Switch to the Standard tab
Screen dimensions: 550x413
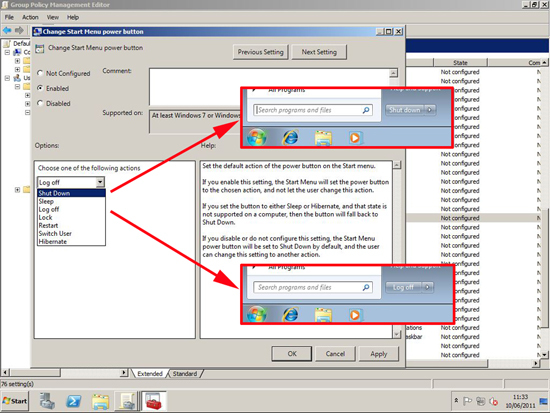(x=185, y=374)
